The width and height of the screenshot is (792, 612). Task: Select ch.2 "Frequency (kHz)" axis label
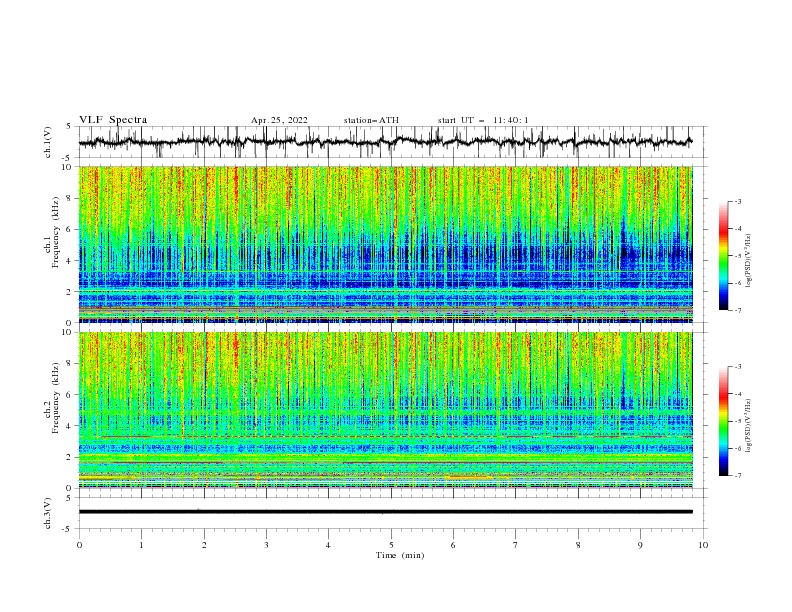click(55, 397)
